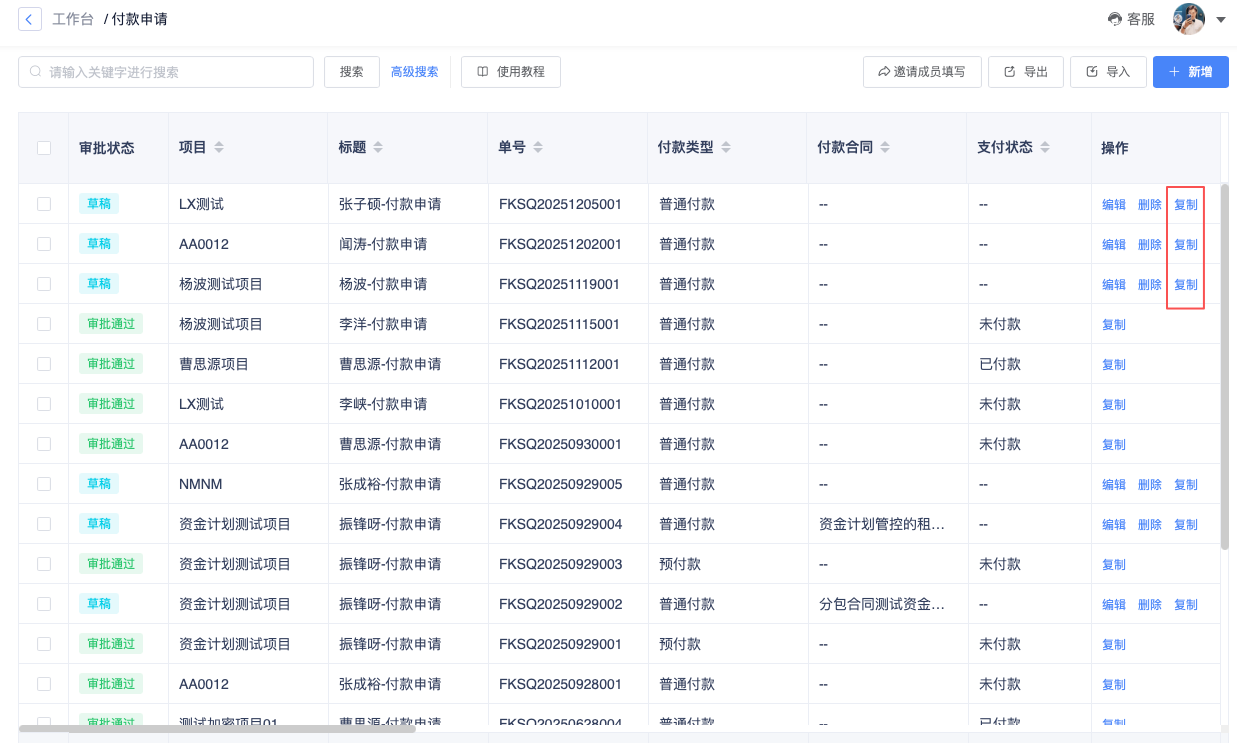Go to 工作台 in breadcrumb
This screenshot has width=1237, height=743.
[x=73, y=19]
